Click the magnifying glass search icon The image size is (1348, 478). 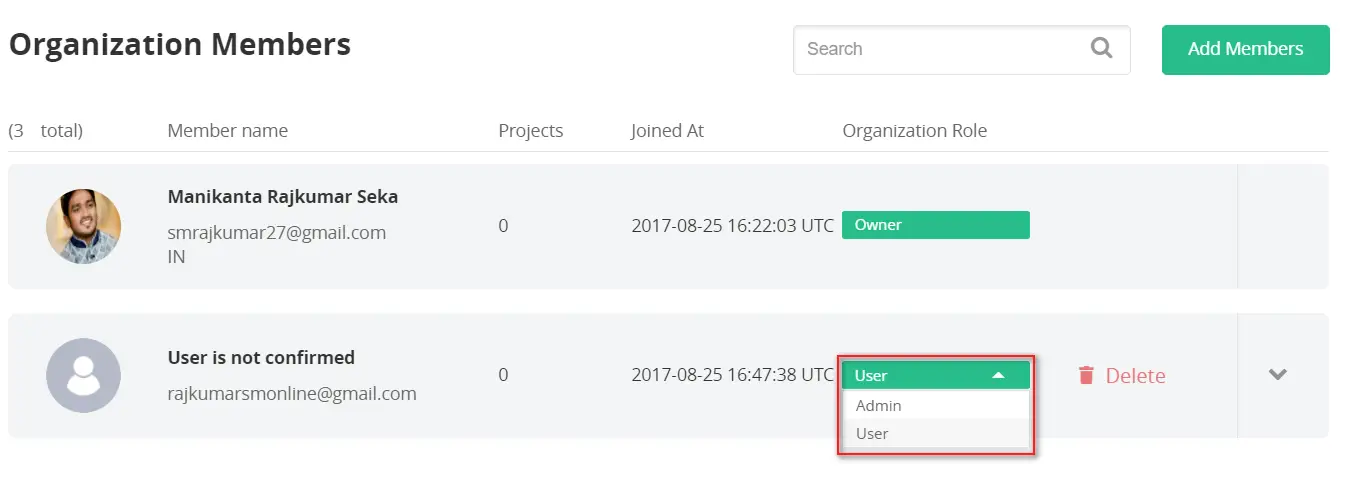point(1101,48)
